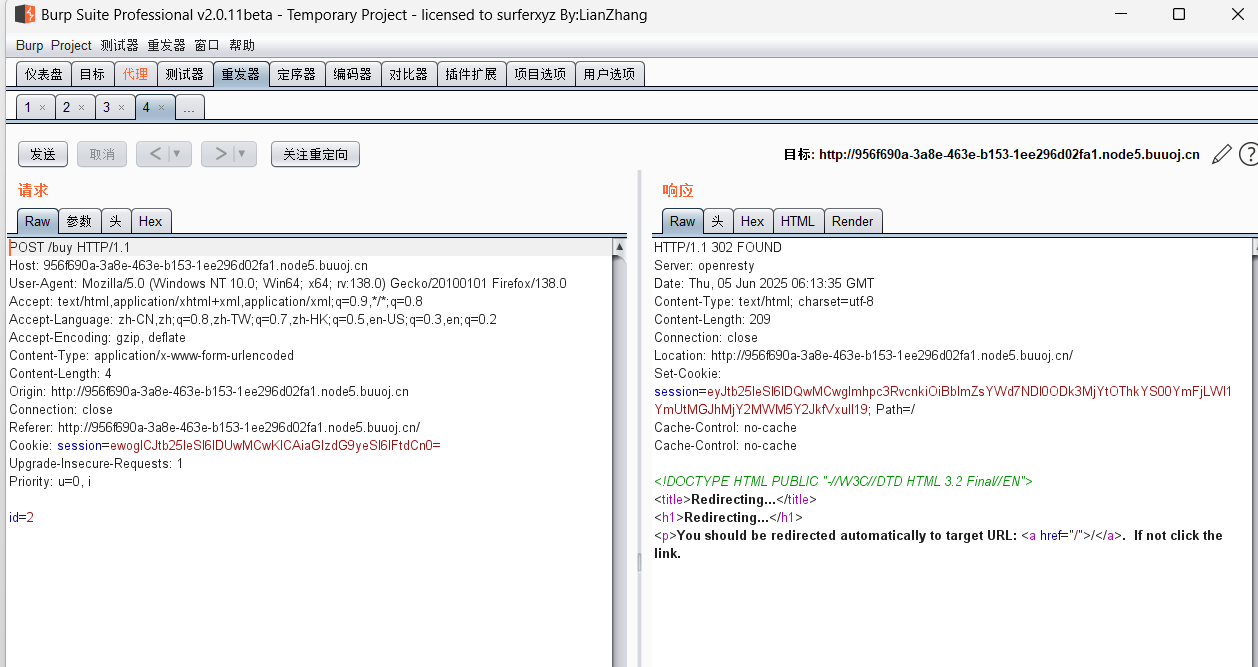Open the response Render tab
This screenshot has height=667, width=1258.
tap(853, 221)
